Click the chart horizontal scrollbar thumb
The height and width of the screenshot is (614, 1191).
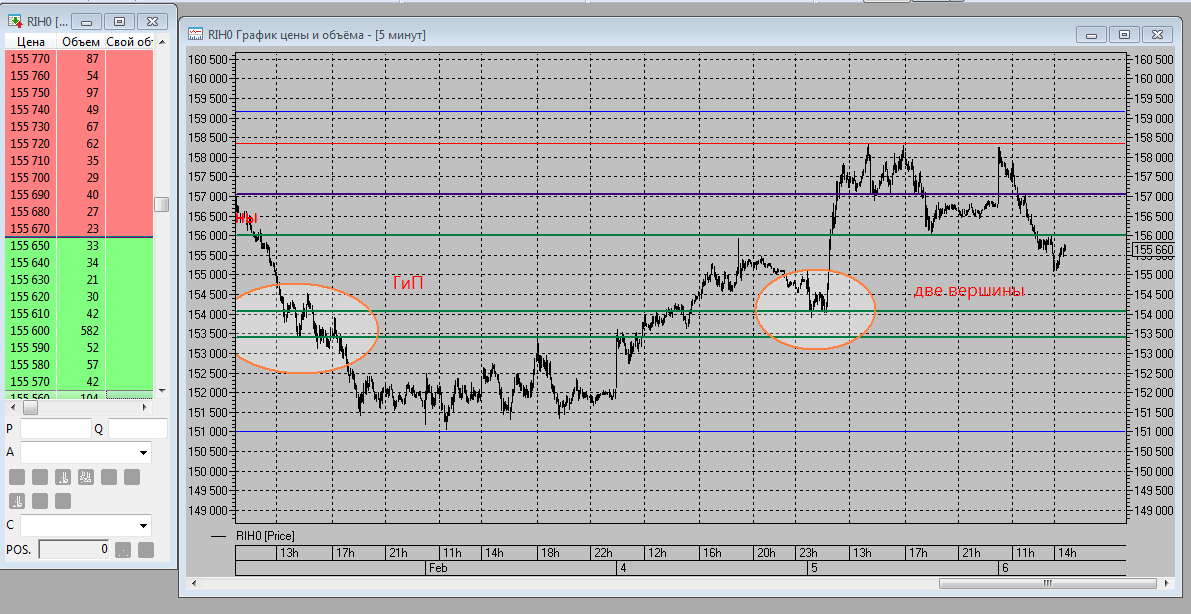click(x=1047, y=584)
